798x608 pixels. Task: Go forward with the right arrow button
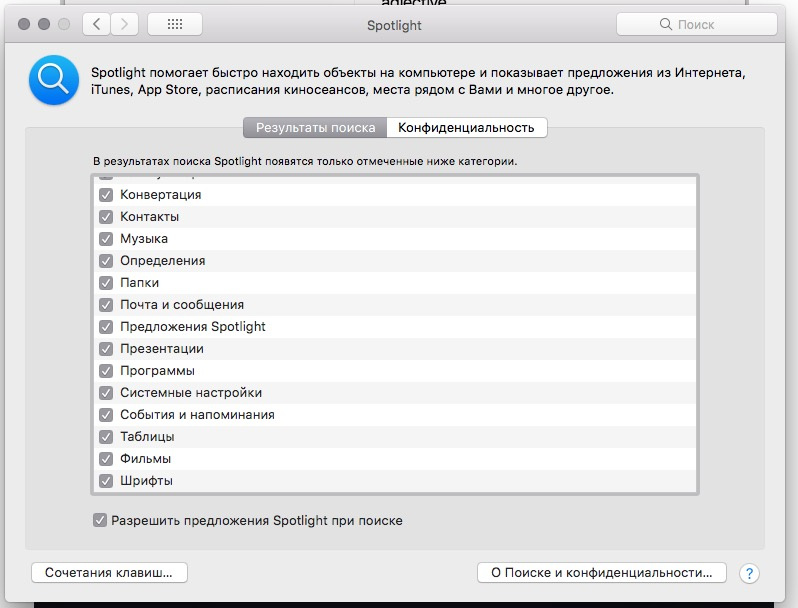[124, 24]
